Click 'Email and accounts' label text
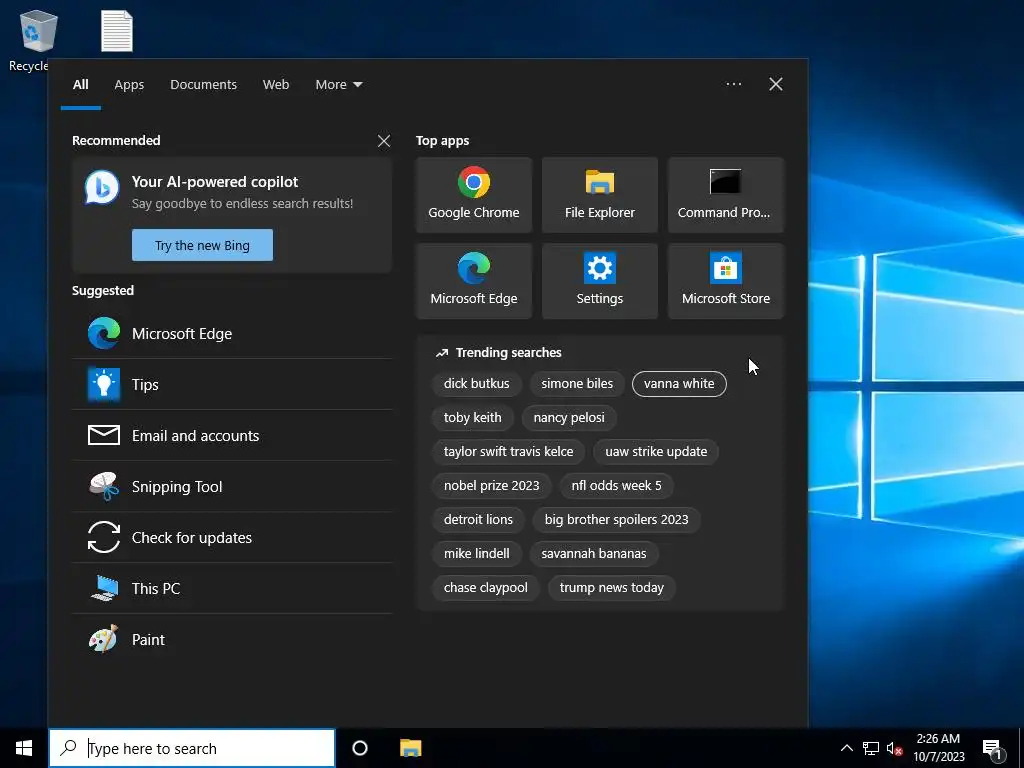 point(195,436)
